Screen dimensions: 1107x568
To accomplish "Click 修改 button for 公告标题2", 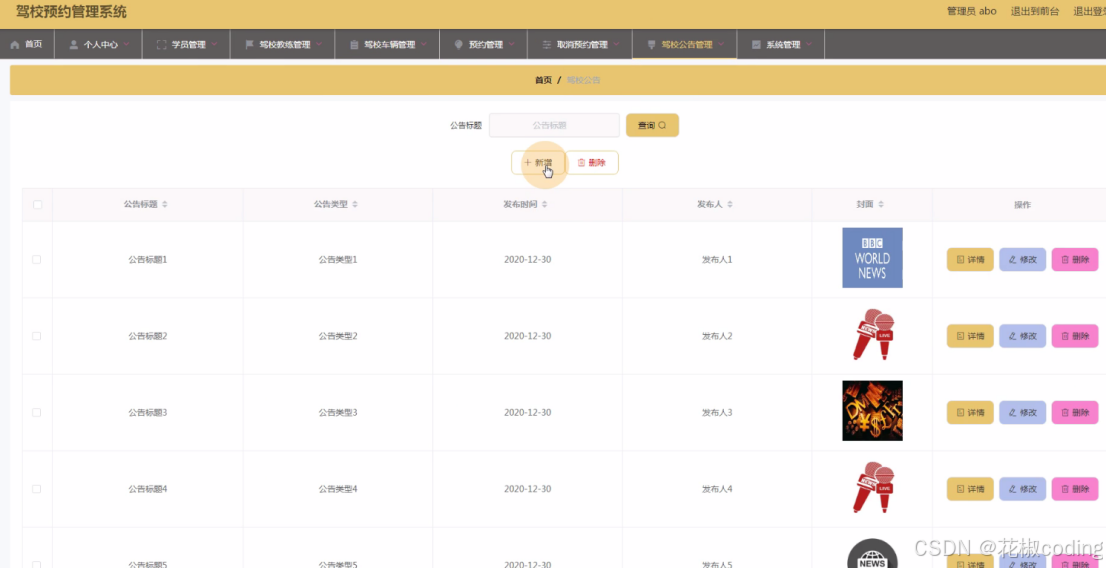I will pos(1022,336).
